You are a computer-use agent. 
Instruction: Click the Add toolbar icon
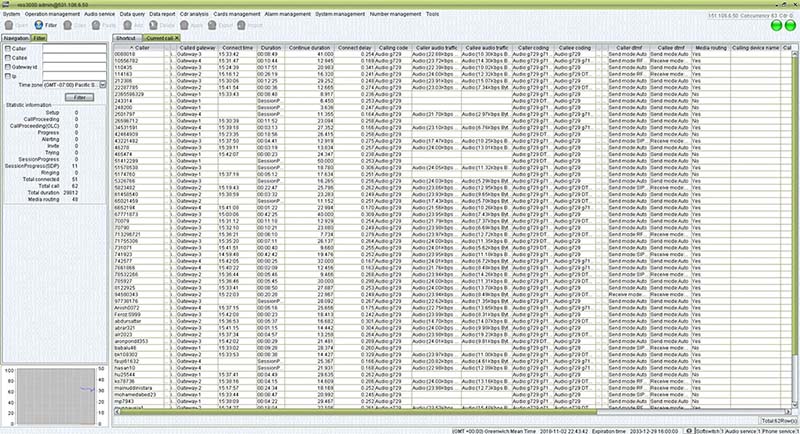point(128,24)
